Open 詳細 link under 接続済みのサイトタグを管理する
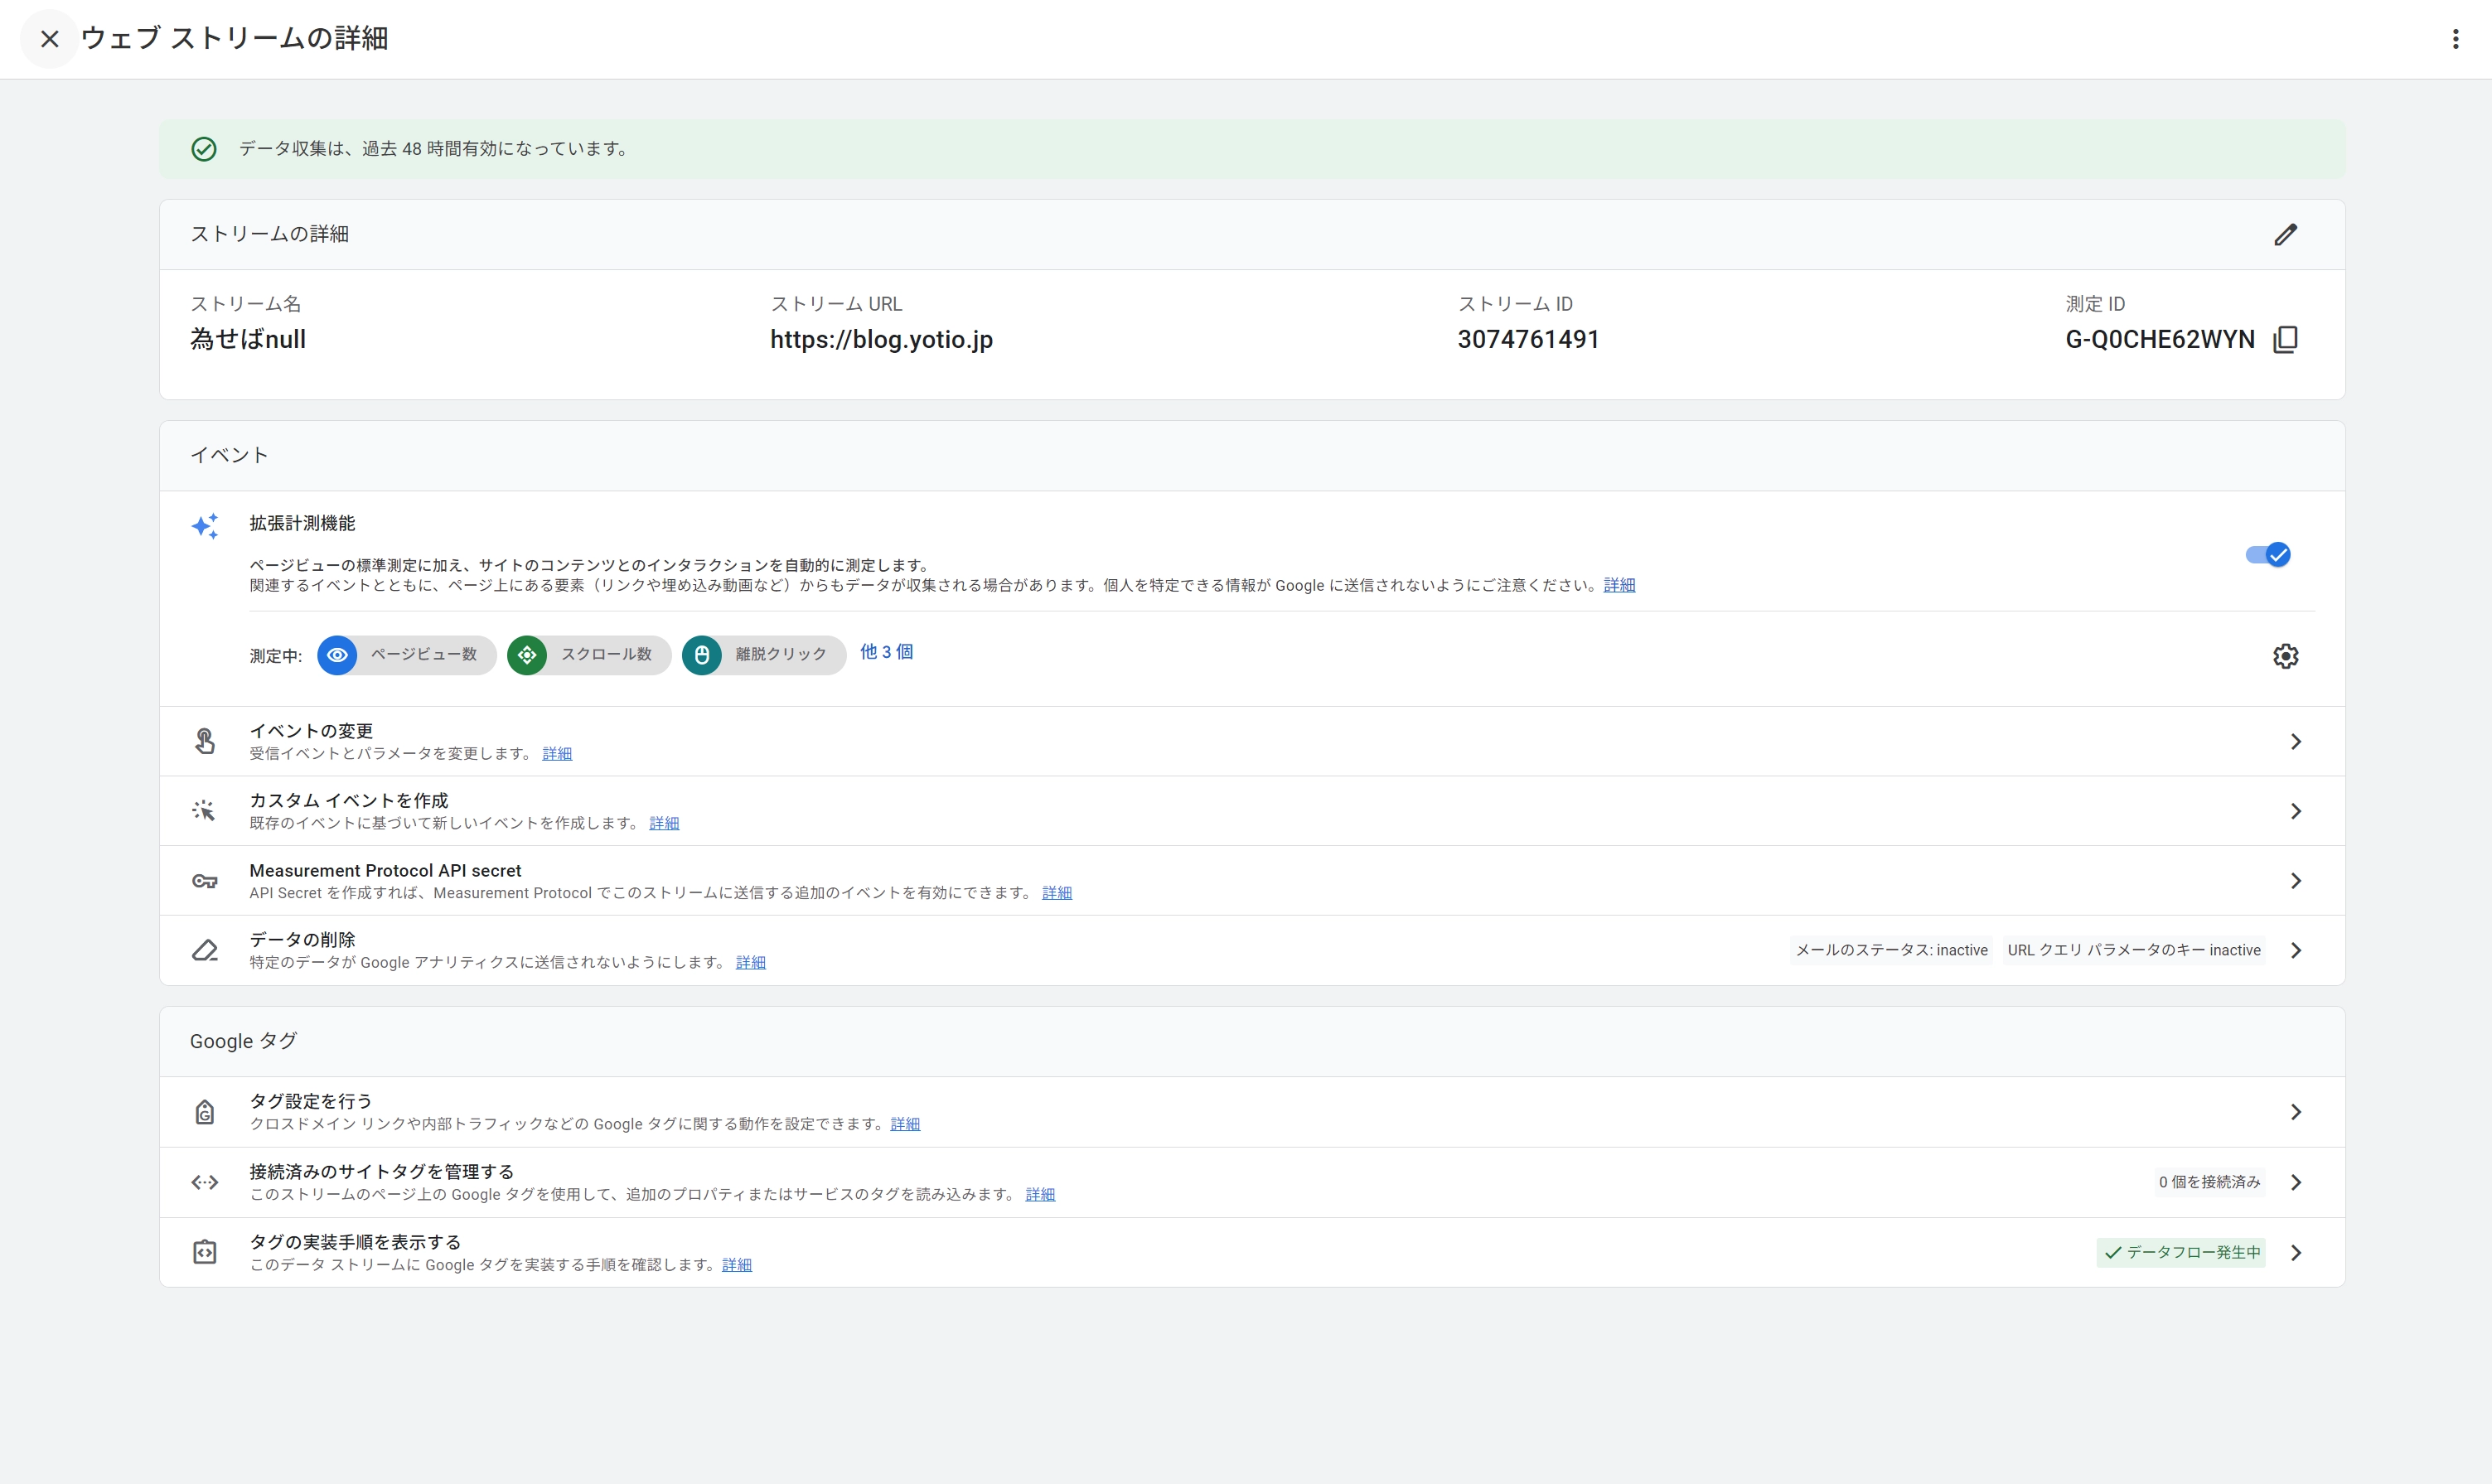Image resolution: width=2492 pixels, height=1484 pixels. (x=1040, y=1194)
